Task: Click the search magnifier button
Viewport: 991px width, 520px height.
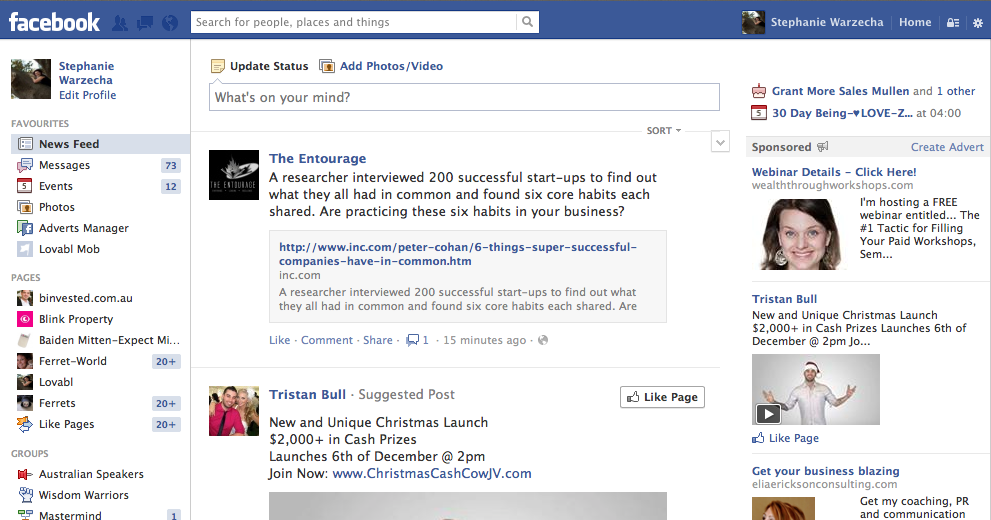Action: point(527,22)
